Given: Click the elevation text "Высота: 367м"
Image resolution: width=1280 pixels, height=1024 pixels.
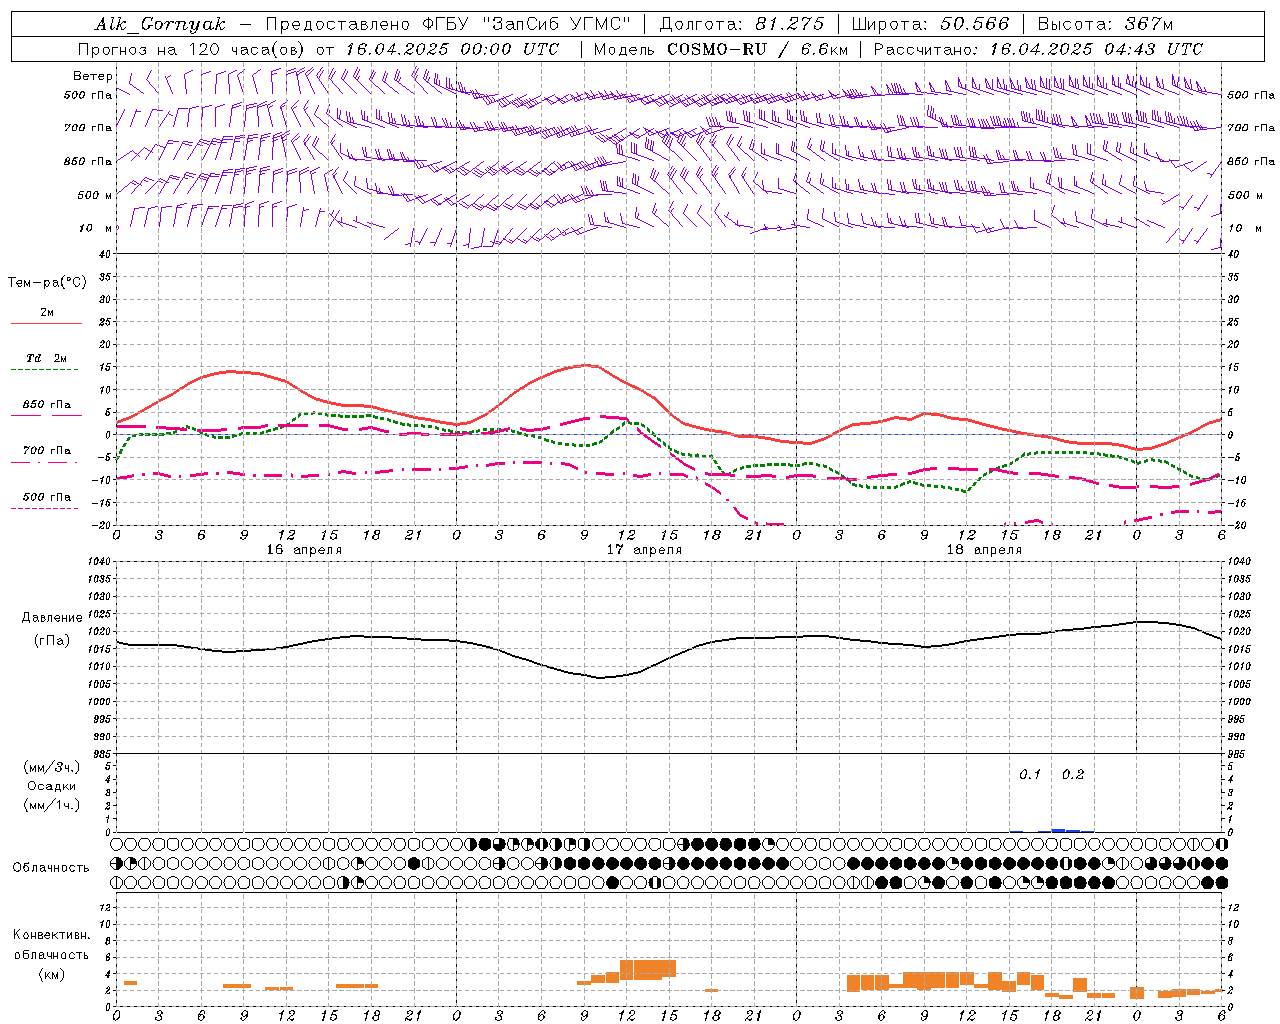Looking at the screenshot, I should tap(1105, 24).
